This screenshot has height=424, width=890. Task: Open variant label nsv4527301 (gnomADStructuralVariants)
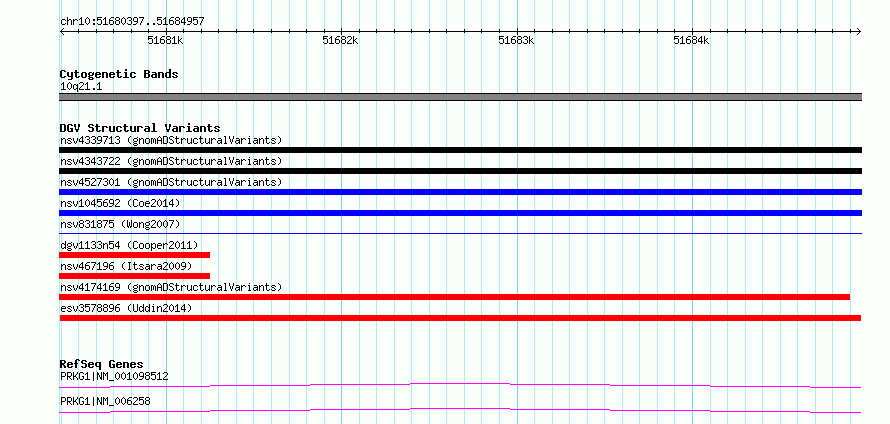(171, 182)
